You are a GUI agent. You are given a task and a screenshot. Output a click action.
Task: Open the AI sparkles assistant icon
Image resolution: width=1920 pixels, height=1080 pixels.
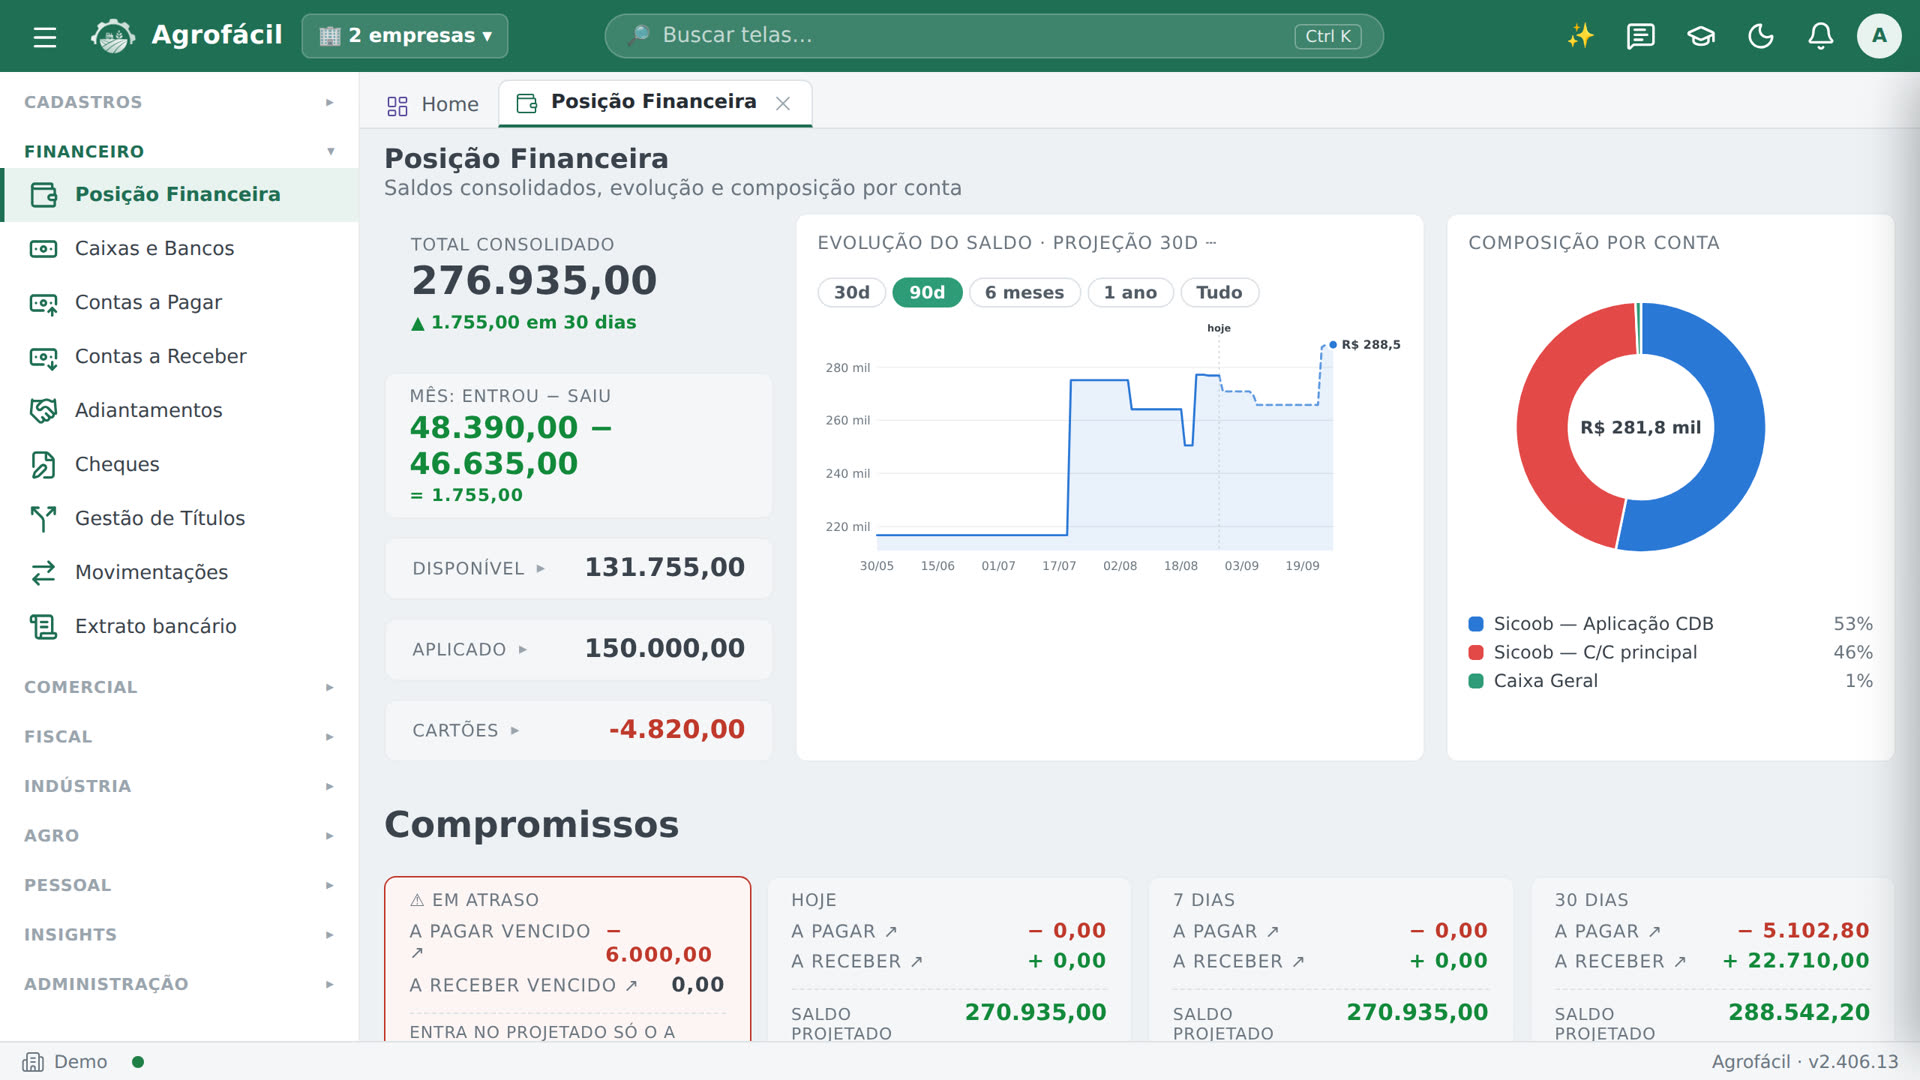point(1580,36)
